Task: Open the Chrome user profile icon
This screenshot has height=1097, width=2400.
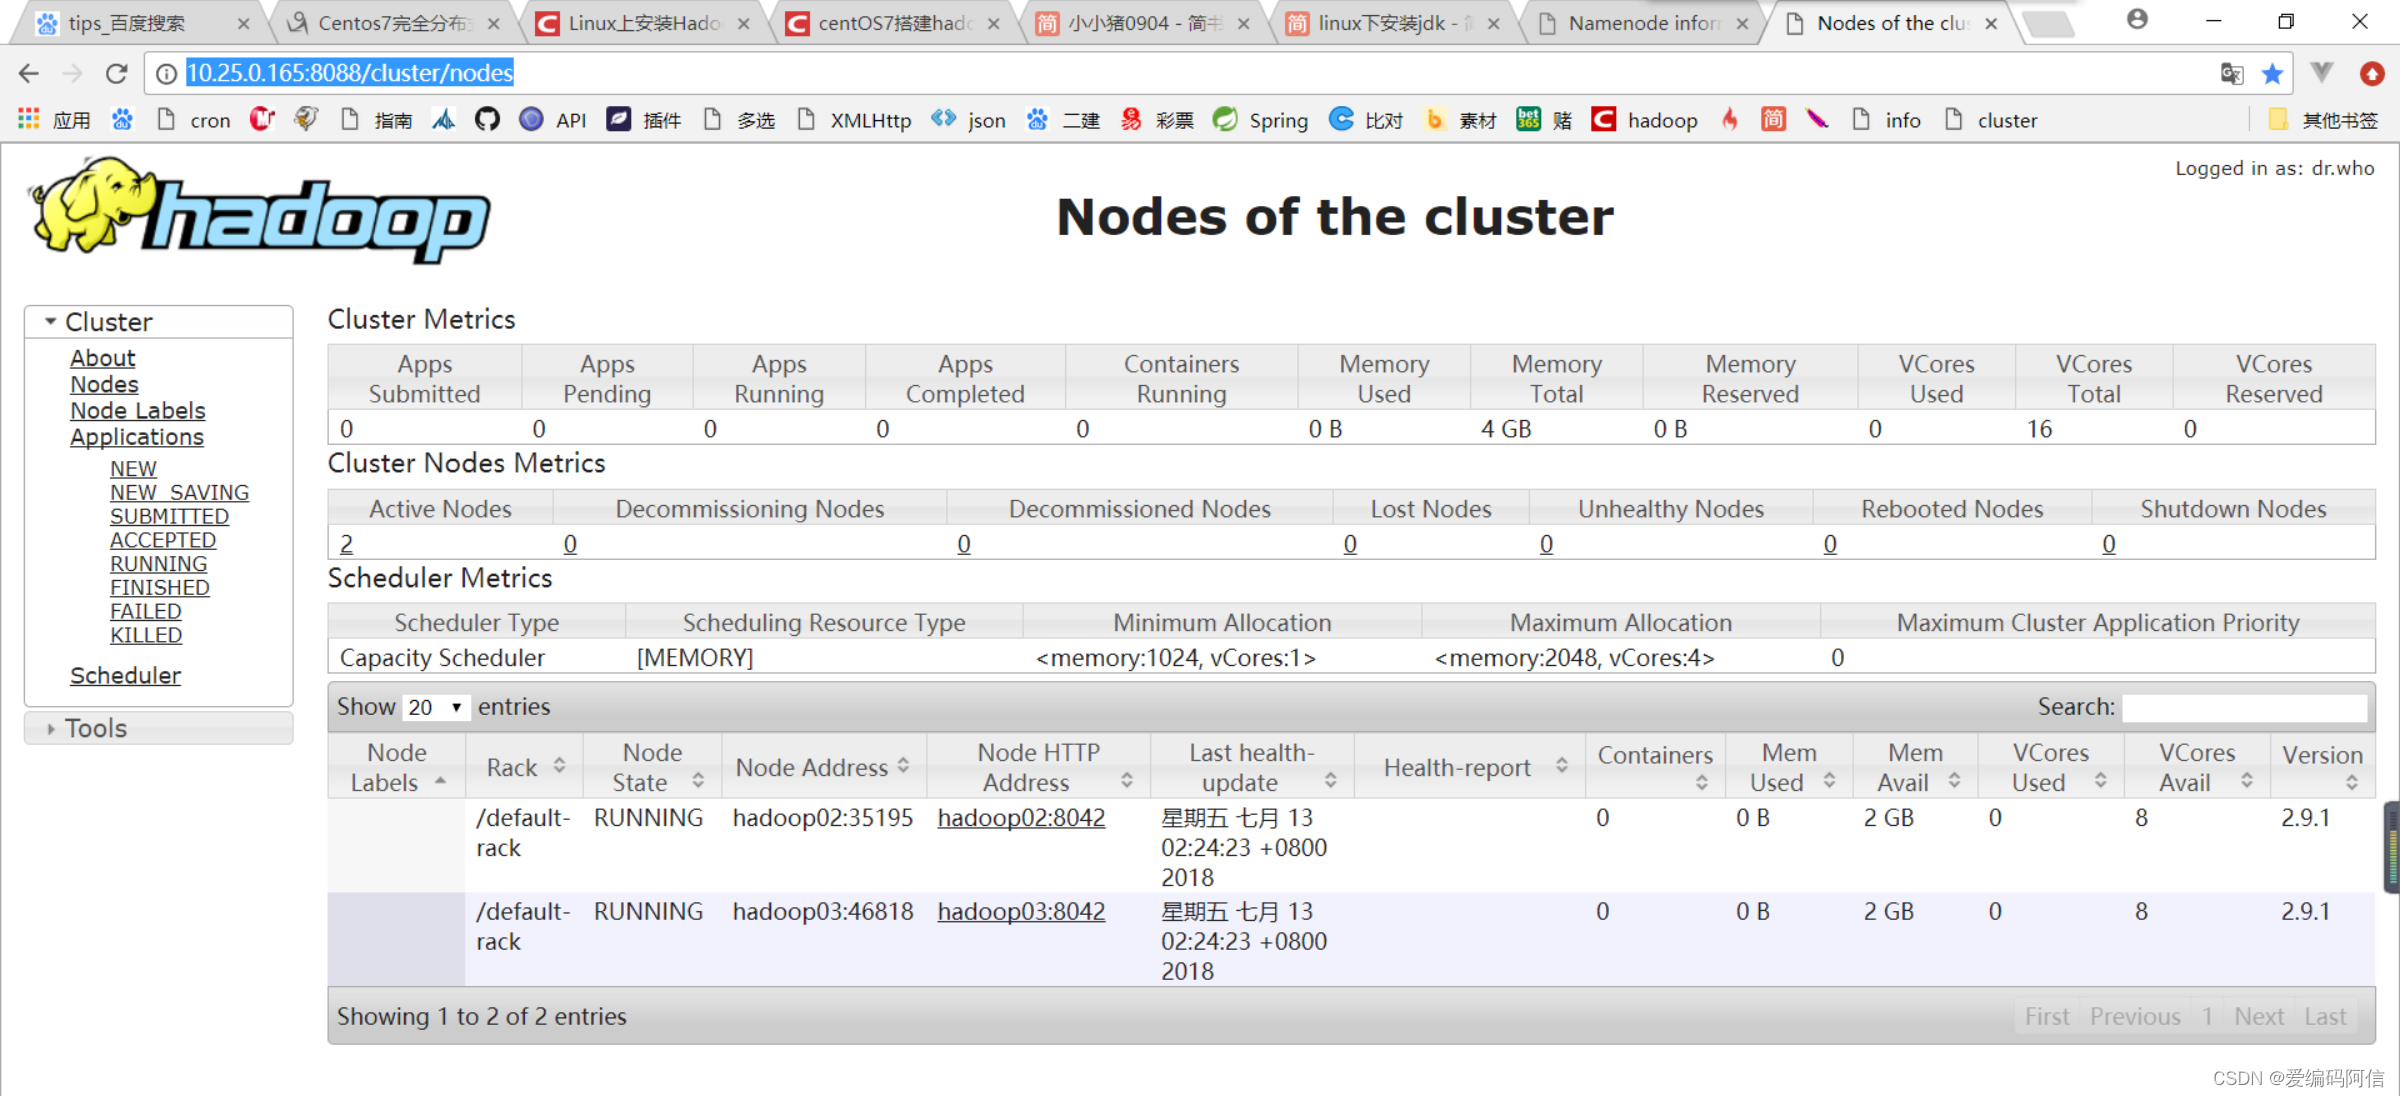Action: point(2137,20)
